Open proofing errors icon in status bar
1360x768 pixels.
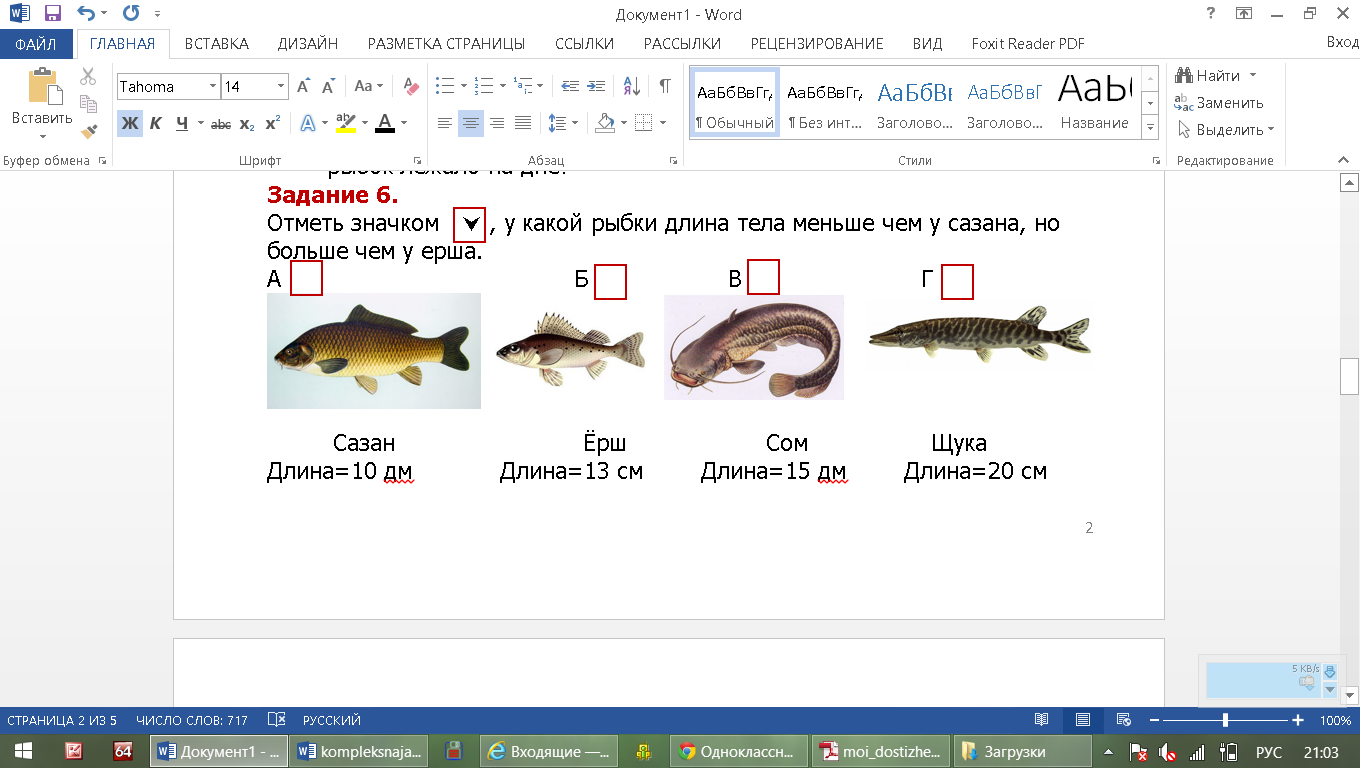point(277,720)
